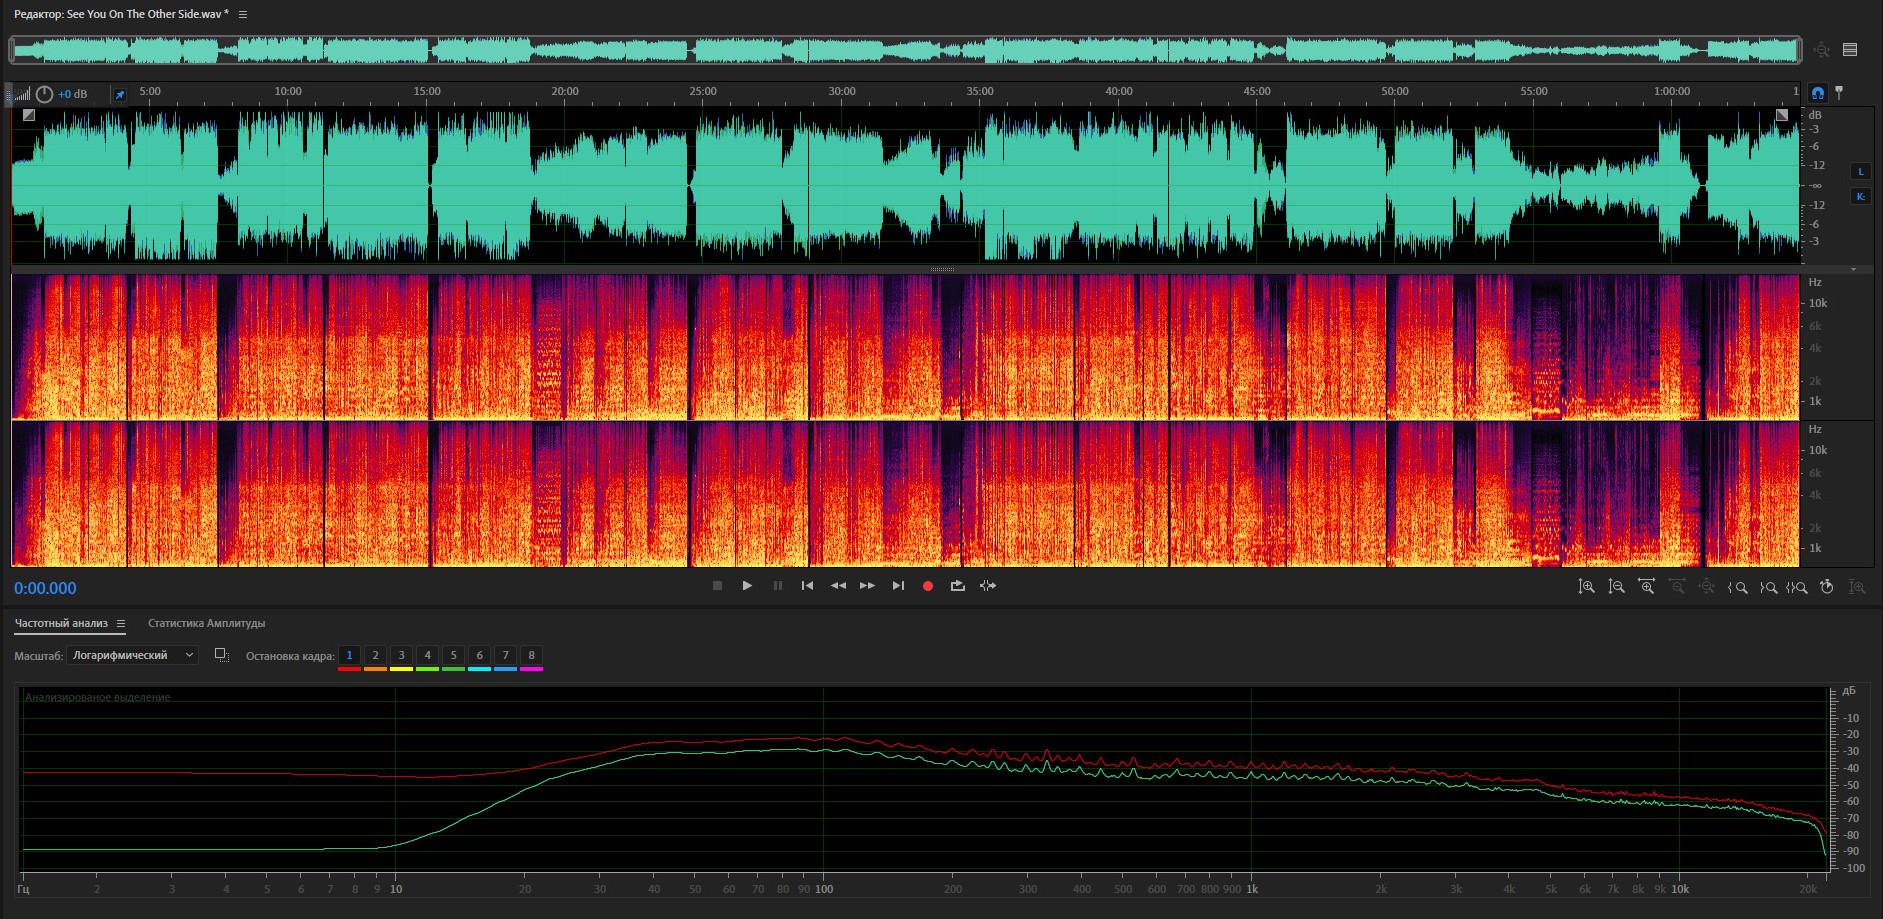
Task: Click hold frame button 2
Action: point(375,656)
